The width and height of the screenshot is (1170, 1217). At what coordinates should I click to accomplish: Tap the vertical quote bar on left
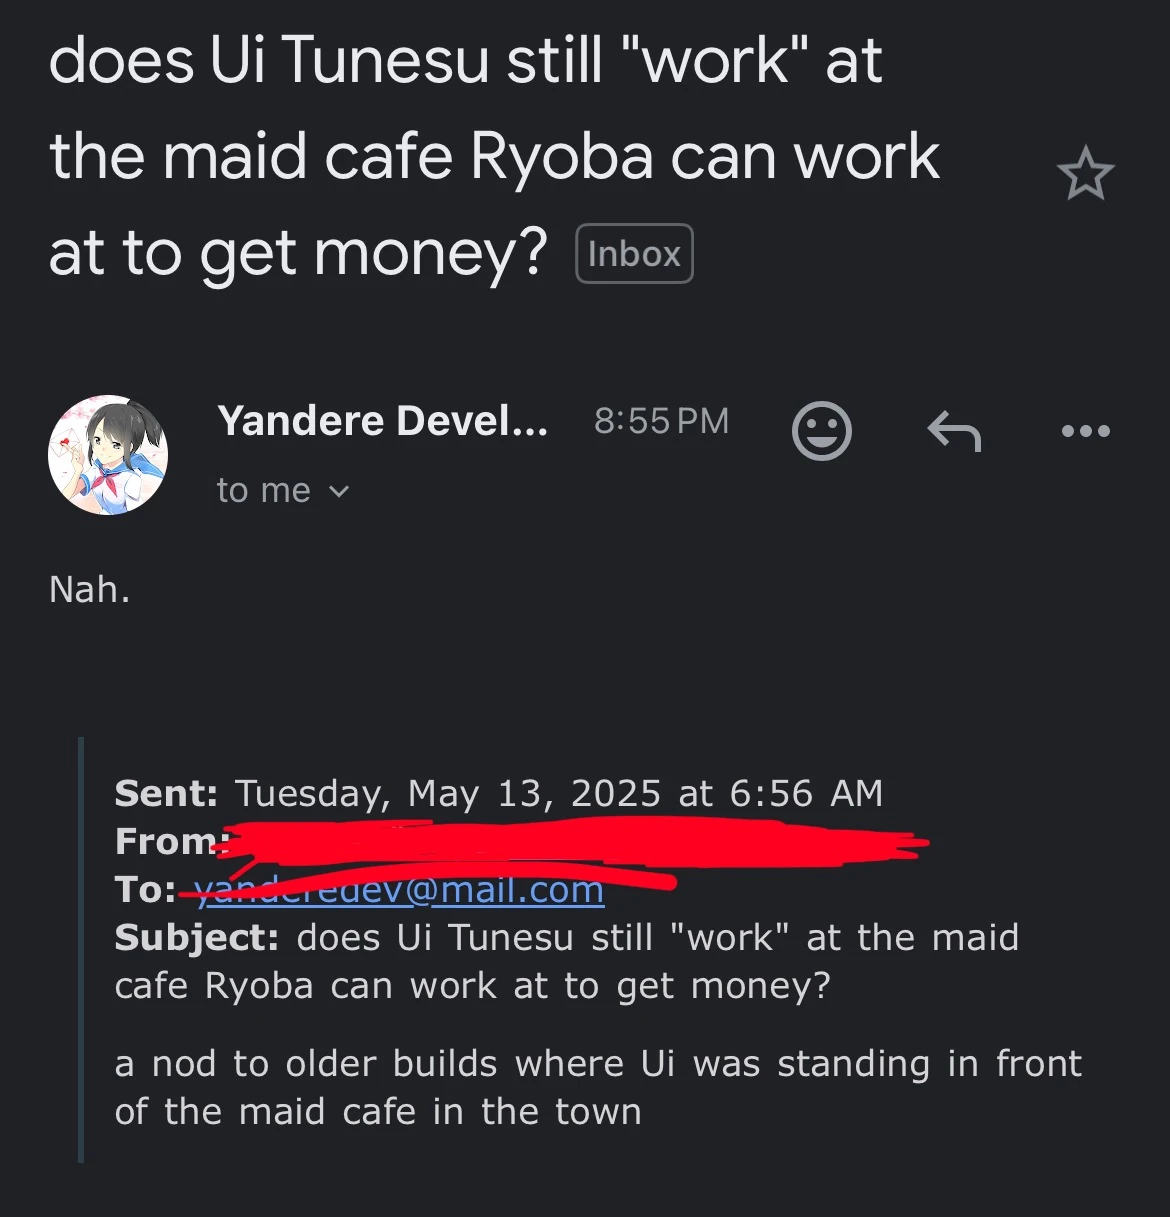point(81,950)
